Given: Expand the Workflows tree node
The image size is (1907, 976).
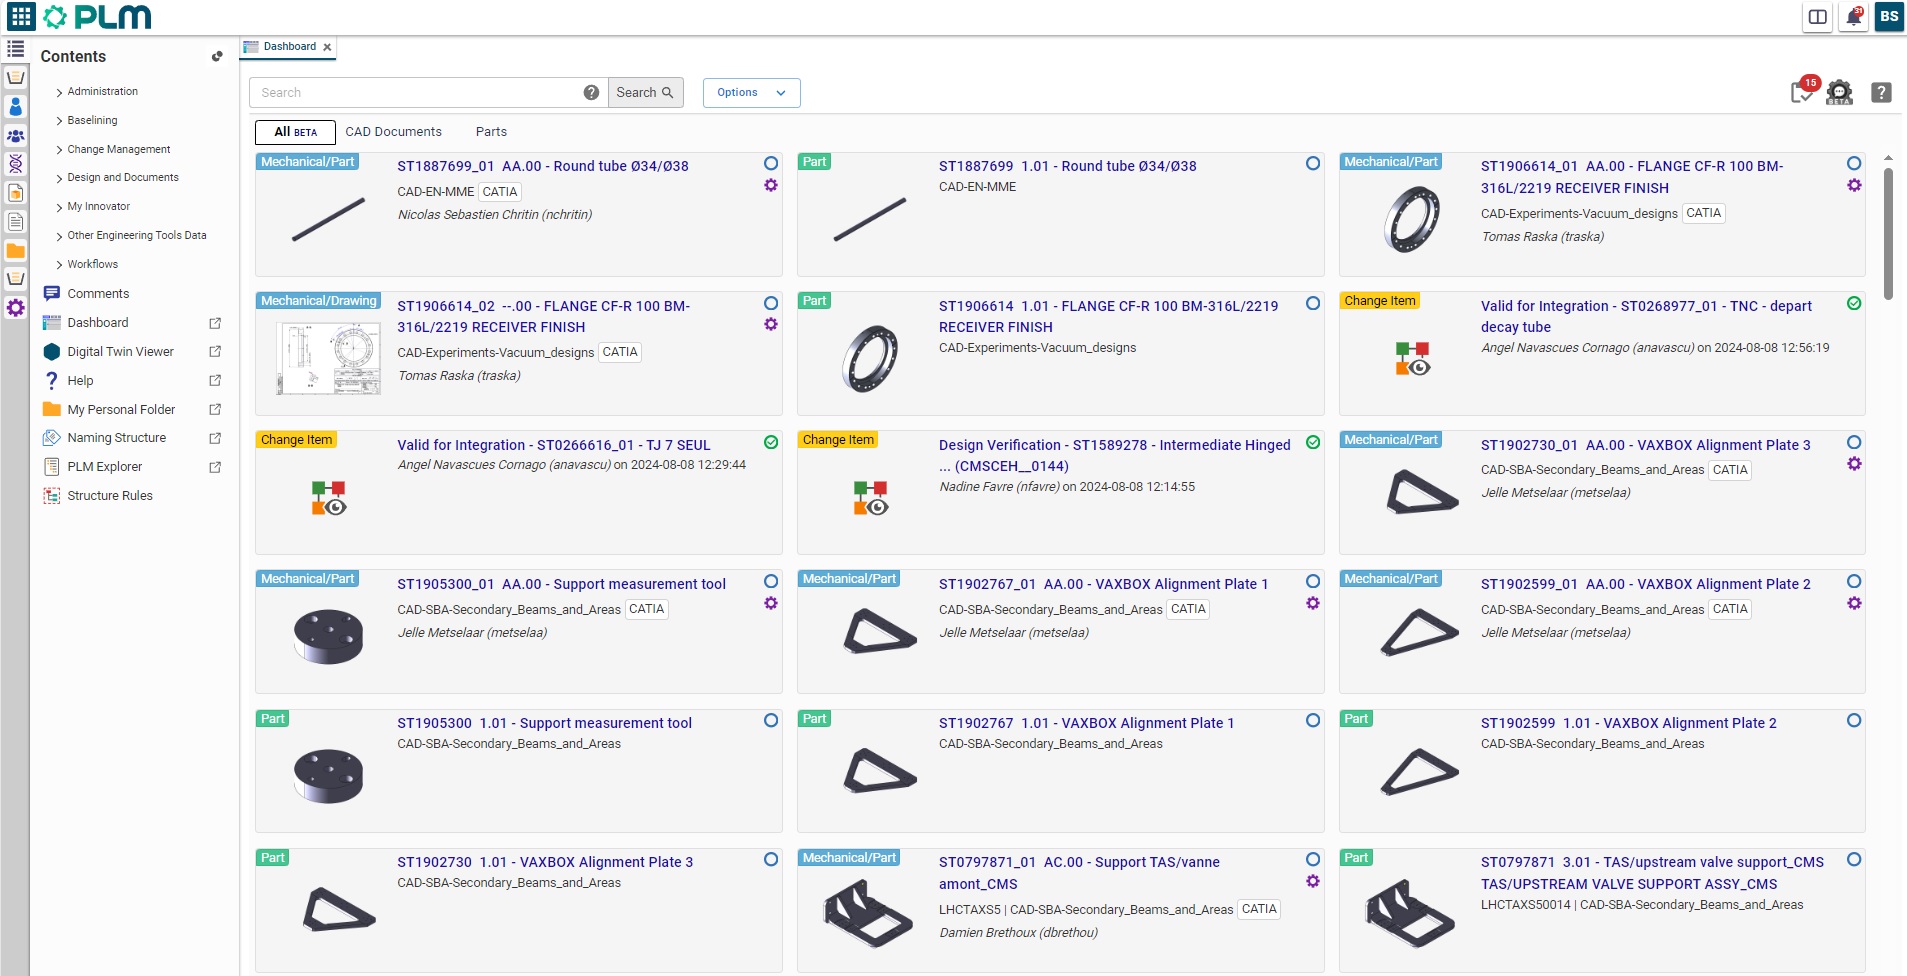Looking at the screenshot, I should click(60, 265).
